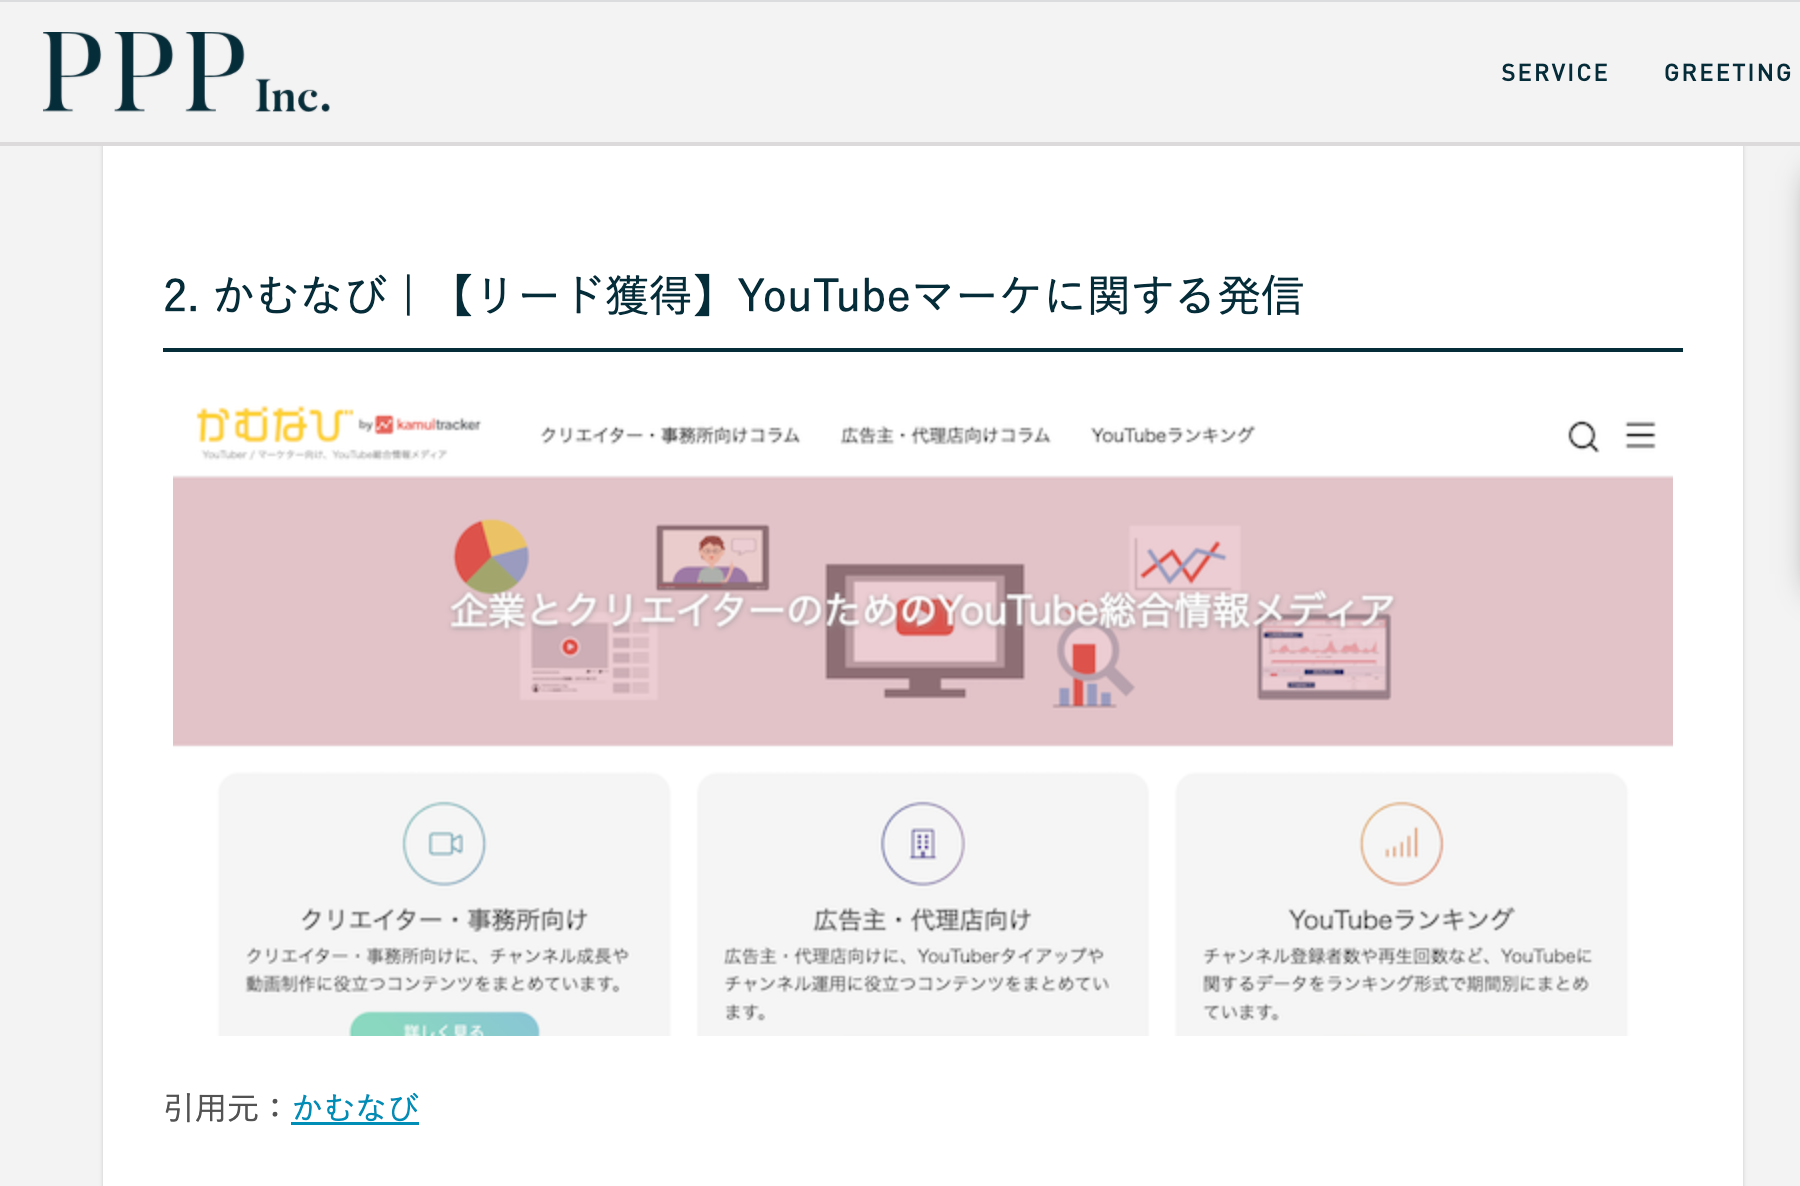Click the YouTubeランキング card title

[1401, 919]
